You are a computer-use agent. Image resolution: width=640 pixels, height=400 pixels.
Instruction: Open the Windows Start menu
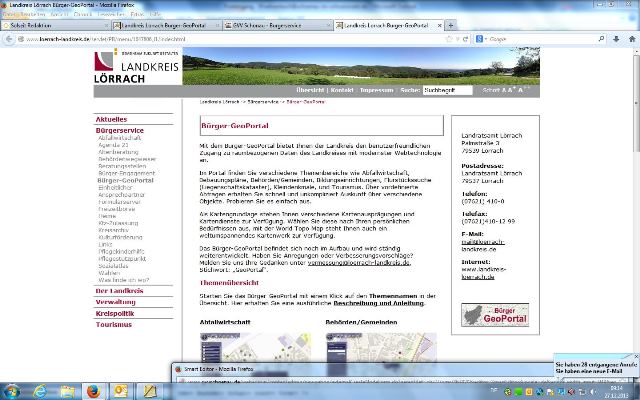pyautogui.click(x=10, y=392)
